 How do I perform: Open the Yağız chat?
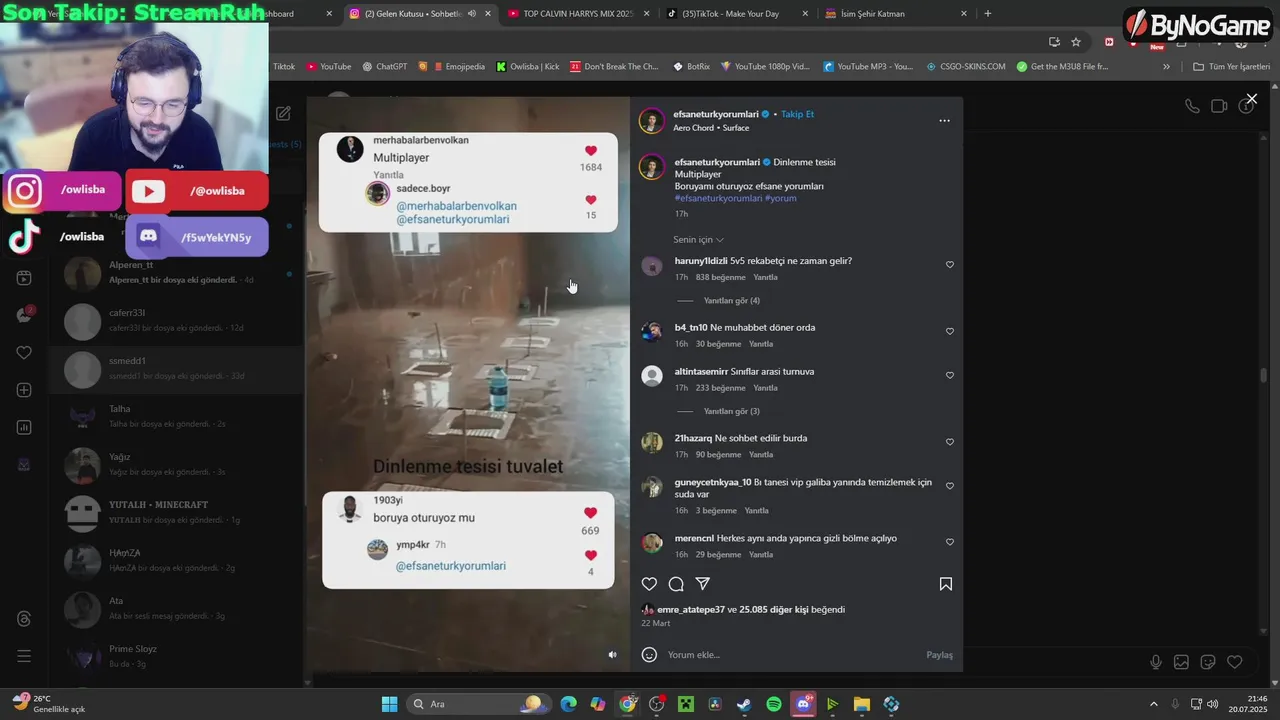[x=178, y=465]
